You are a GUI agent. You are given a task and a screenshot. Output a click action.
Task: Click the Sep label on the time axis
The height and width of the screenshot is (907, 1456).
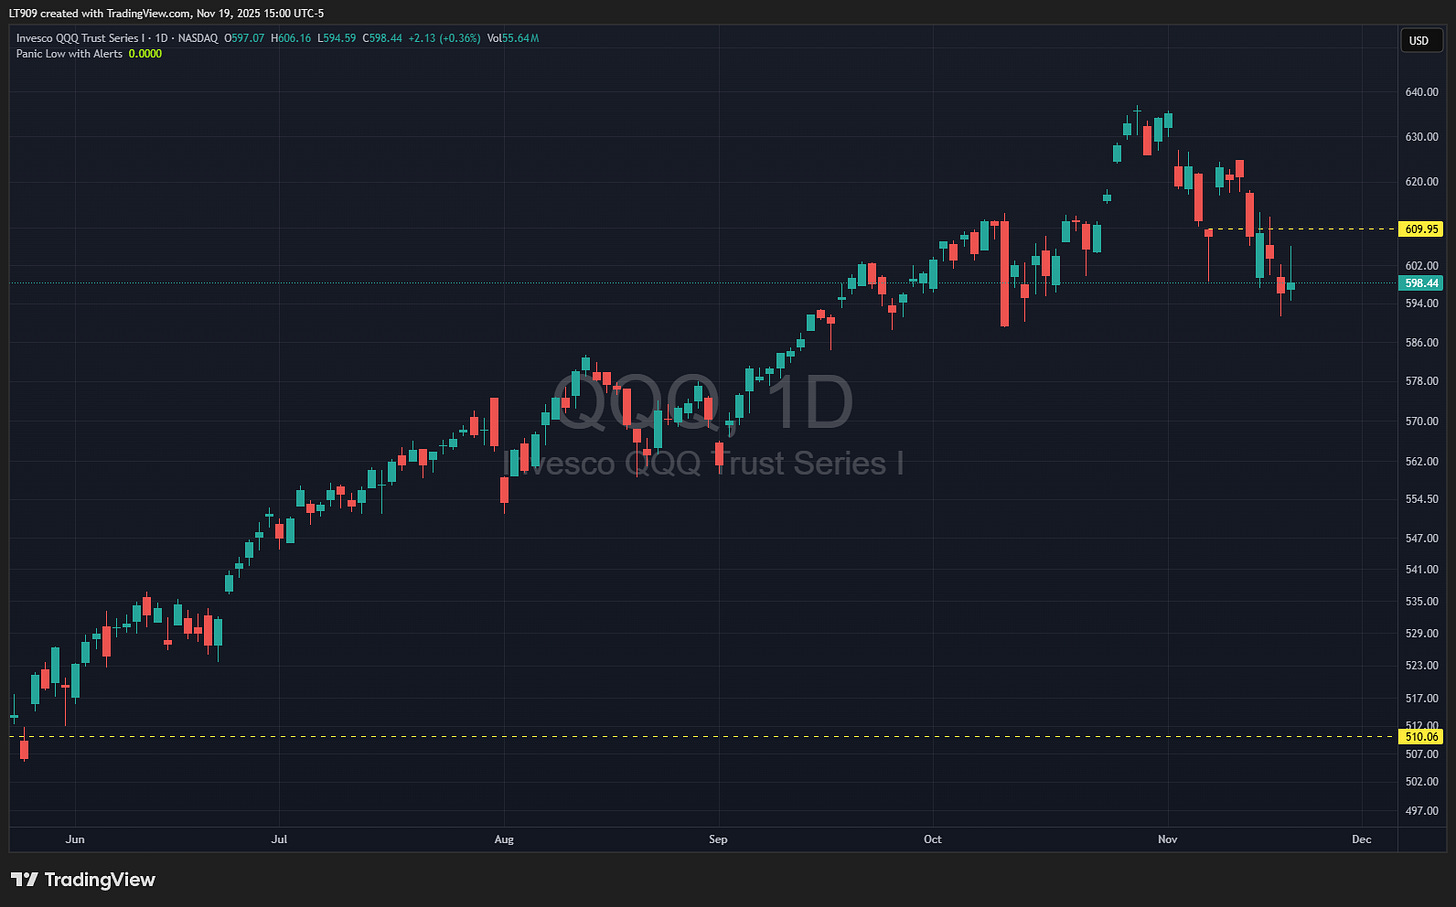718,839
